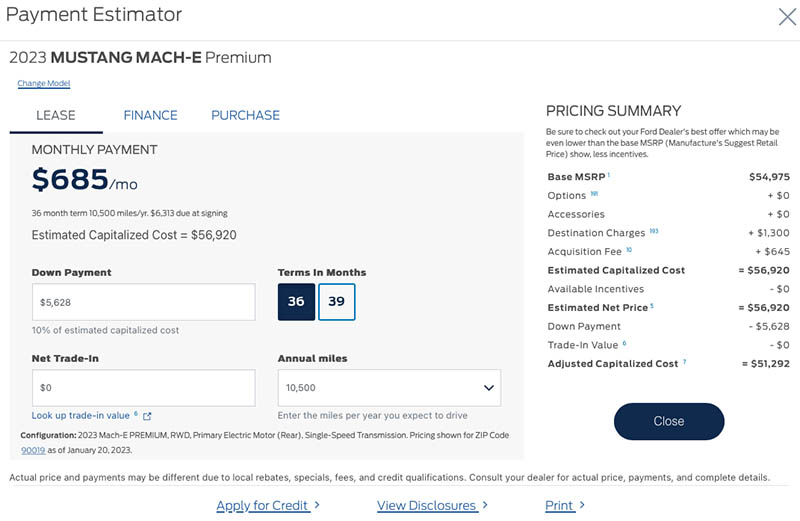Screen dimensions: 800x521
Task: Click the Base MSRP value $54,975
Action: (769, 177)
